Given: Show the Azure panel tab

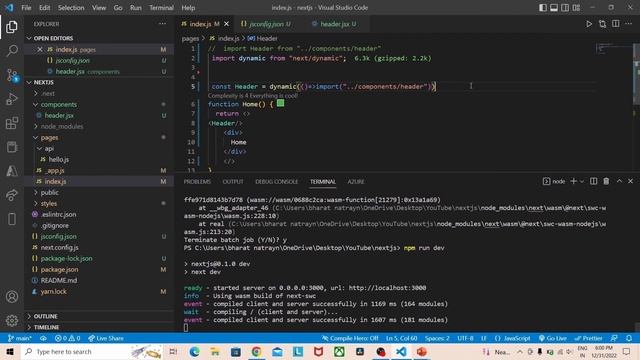Looking at the screenshot, I should tap(356, 182).
